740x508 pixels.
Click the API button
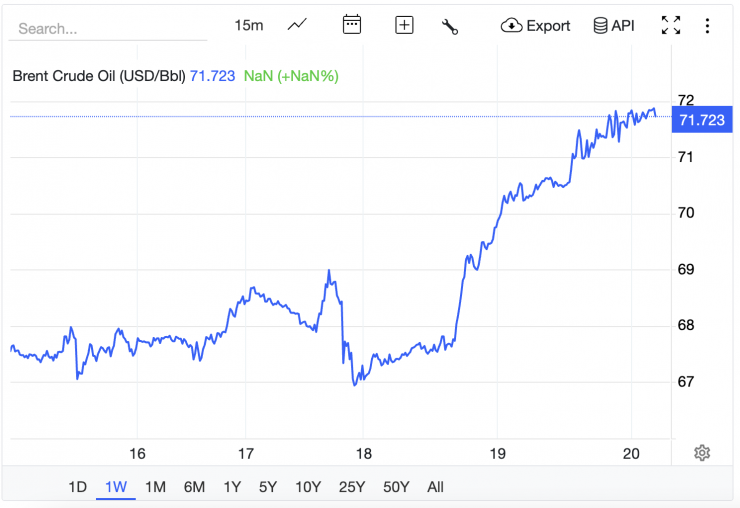coord(614,25)
